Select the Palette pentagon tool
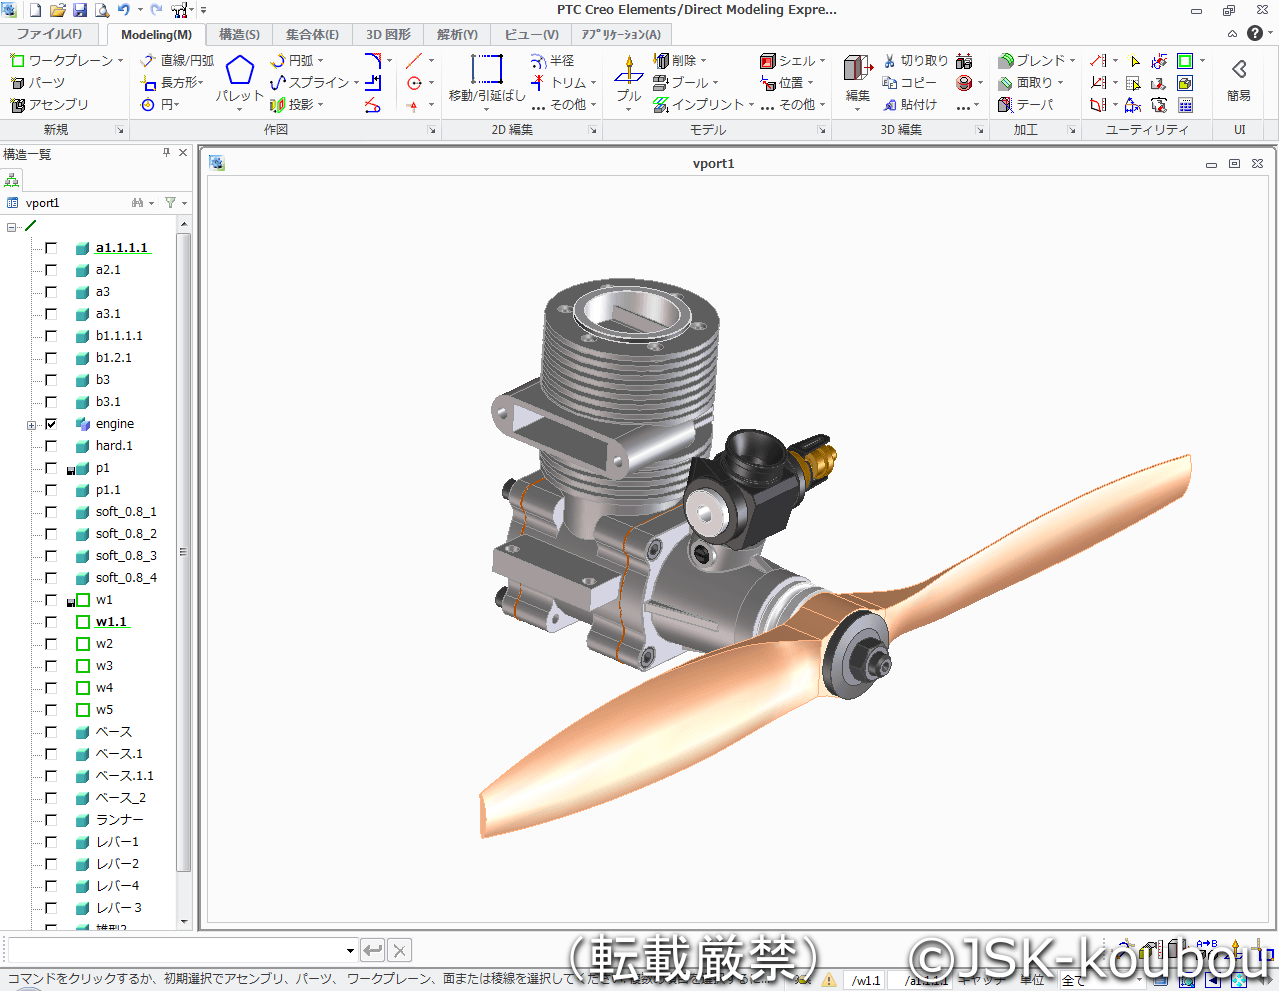Viewport: 1279px width, 992px height. pos(239,72)
